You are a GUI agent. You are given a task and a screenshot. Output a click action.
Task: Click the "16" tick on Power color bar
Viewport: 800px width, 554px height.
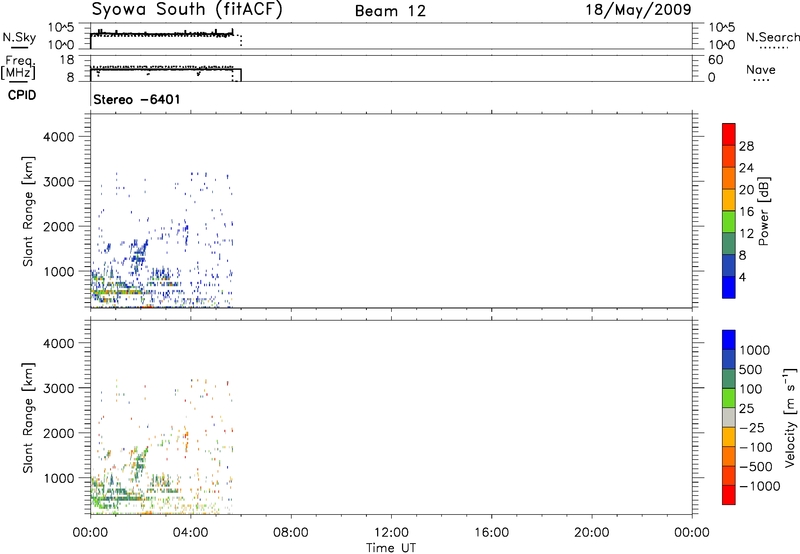[746, 212]
